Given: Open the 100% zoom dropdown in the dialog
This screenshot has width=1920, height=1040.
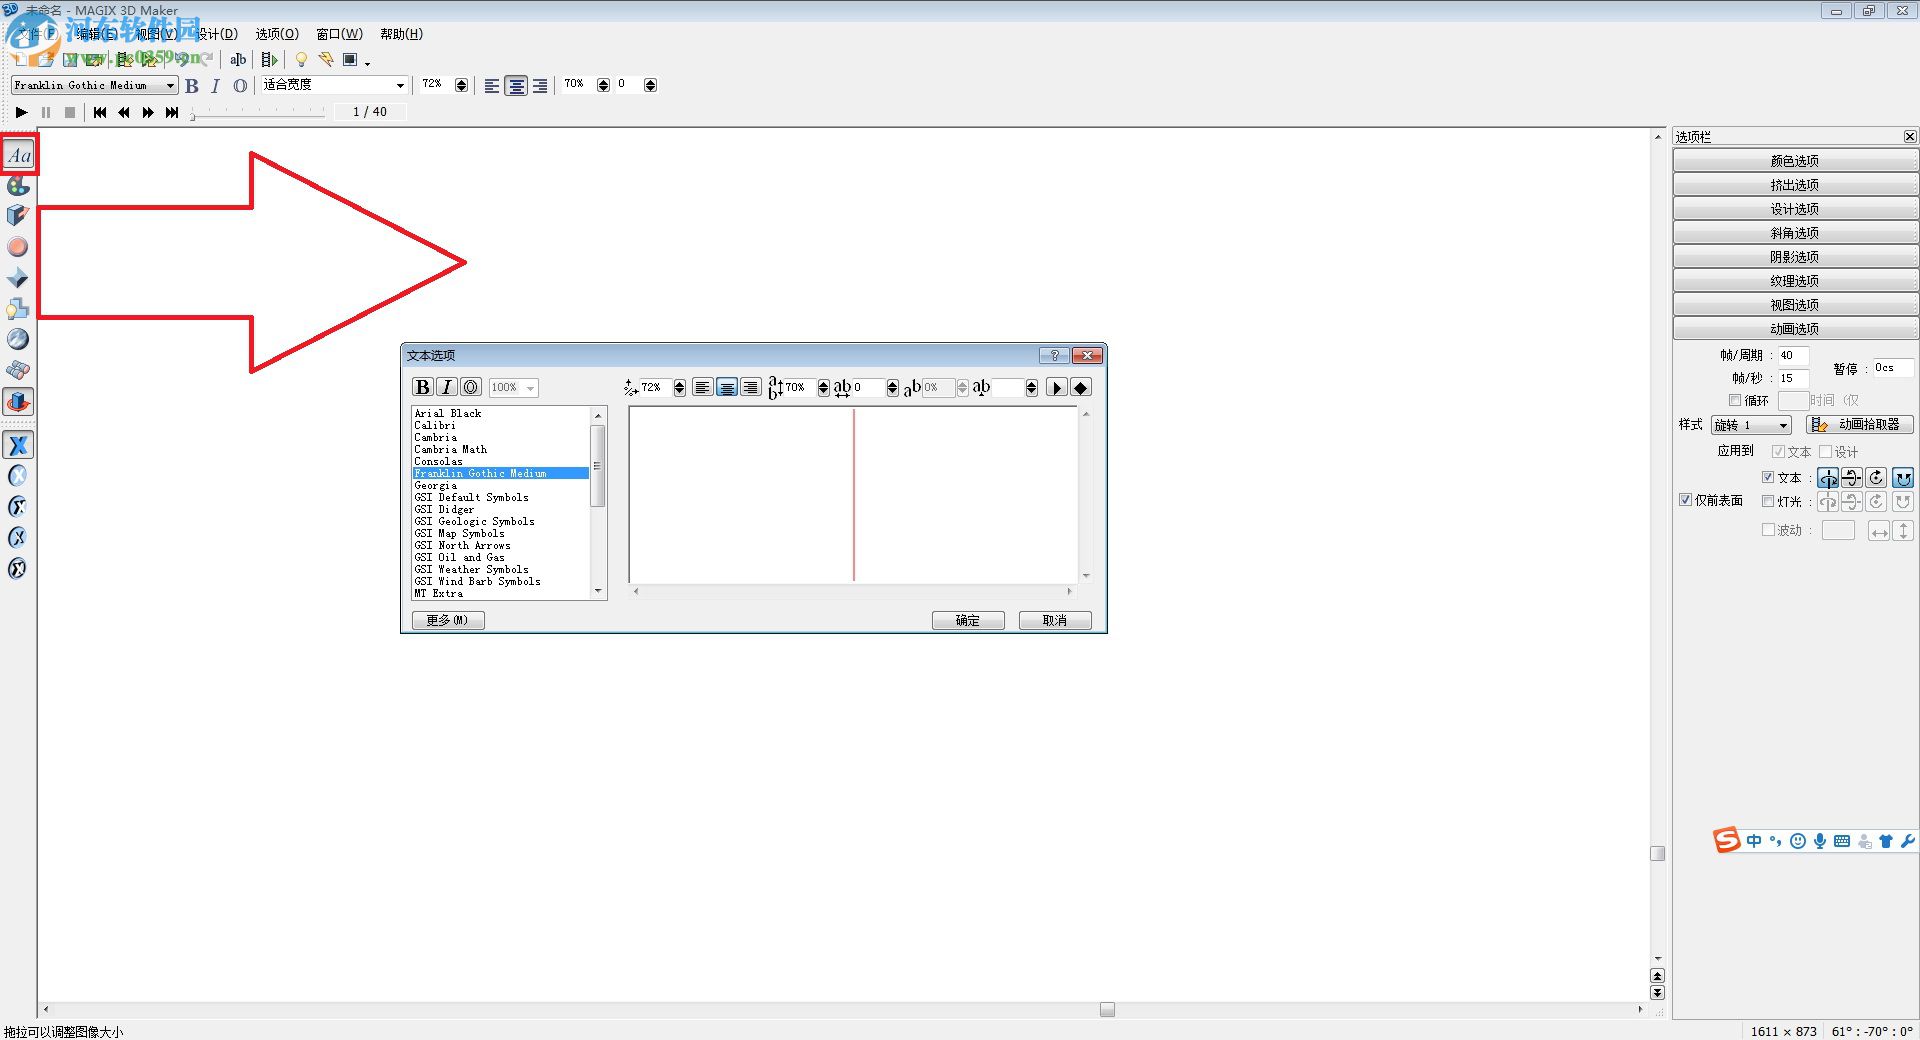Looking at the screenshot, I should click(x=512, y=387).
